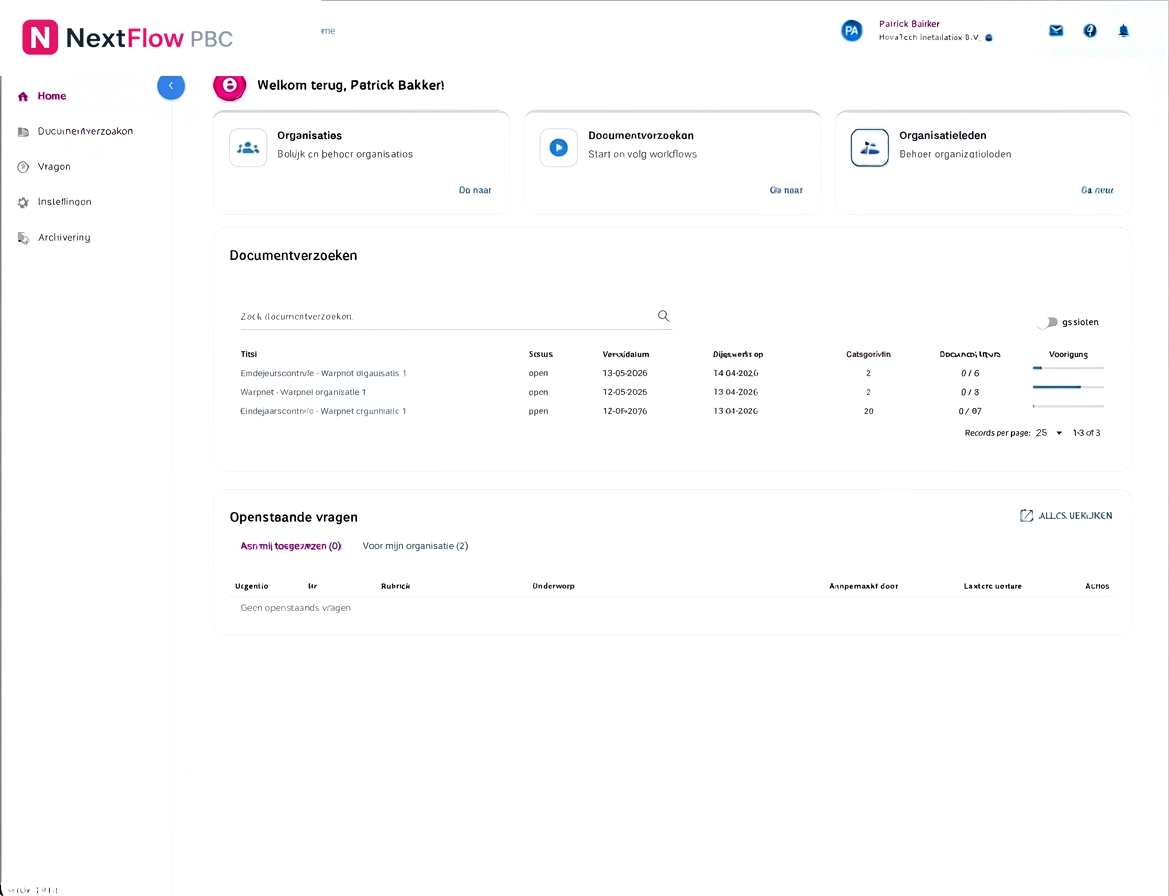Sort by the Titel column header
Screen dimensions: 1169x896
[248, 354]
